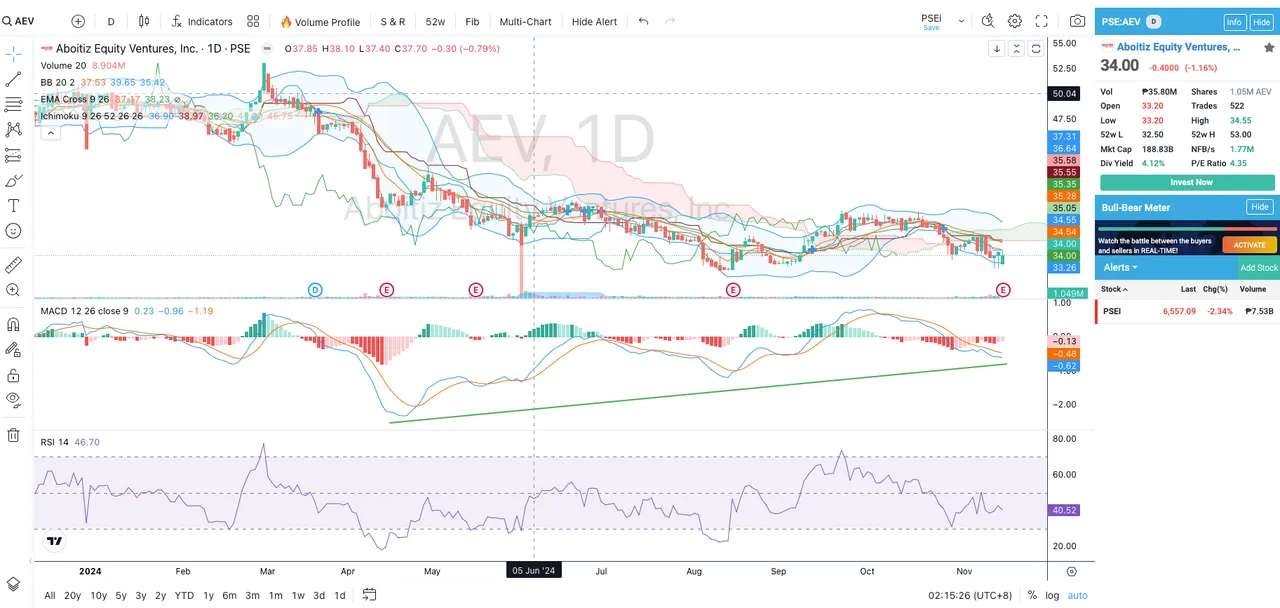Viewport: 1280px width, 608px height.
Task: Sort watchlist by Stock column header
Action: coord(1114,289)
